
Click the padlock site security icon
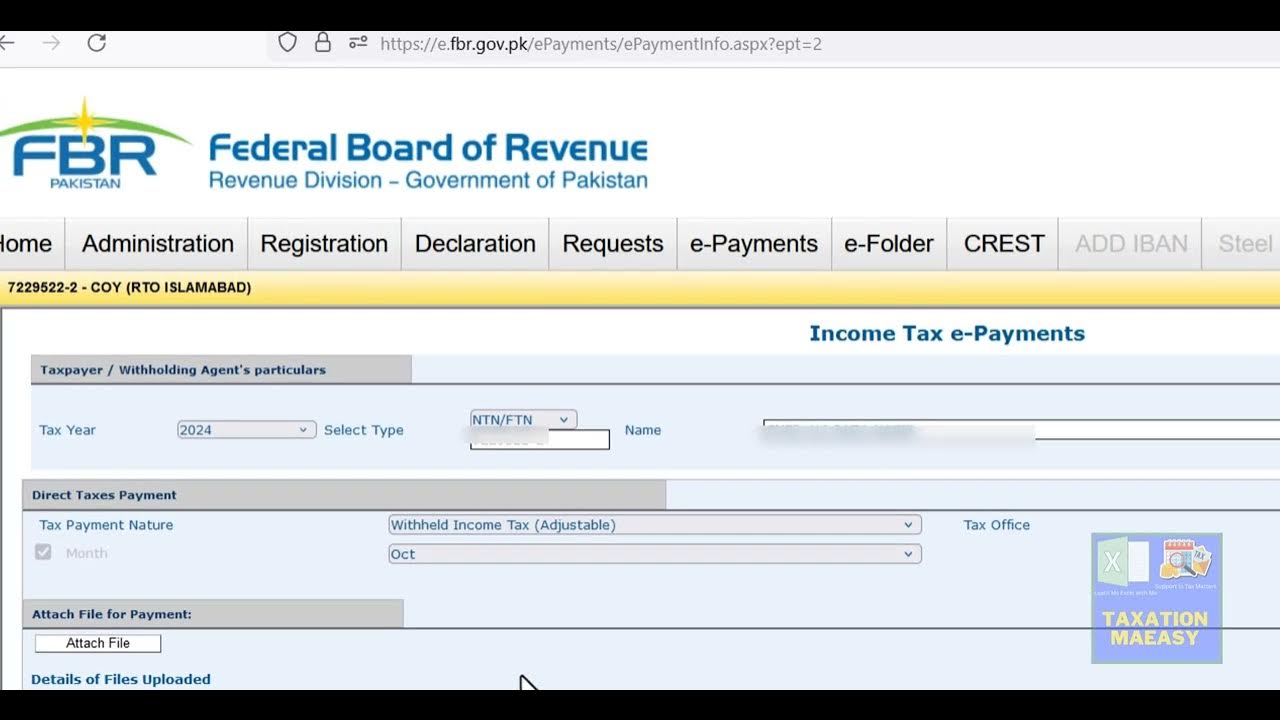click(322, 43)
